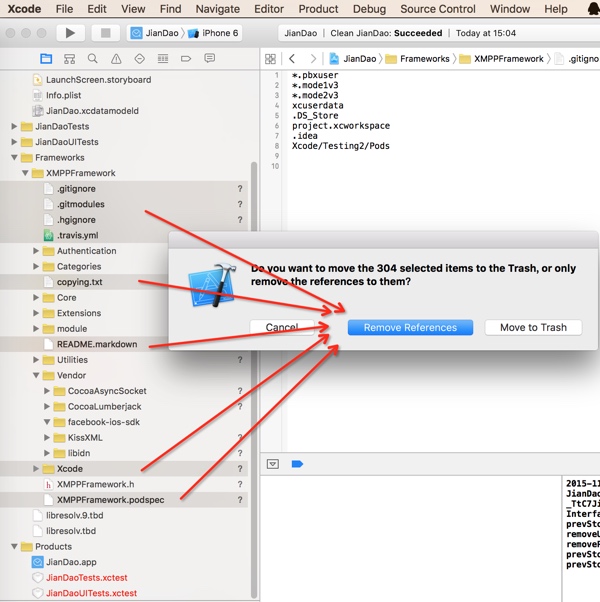Click the LaunchScreen.storyboard file icon
The image size is (600, 602).
click(38, 80)
